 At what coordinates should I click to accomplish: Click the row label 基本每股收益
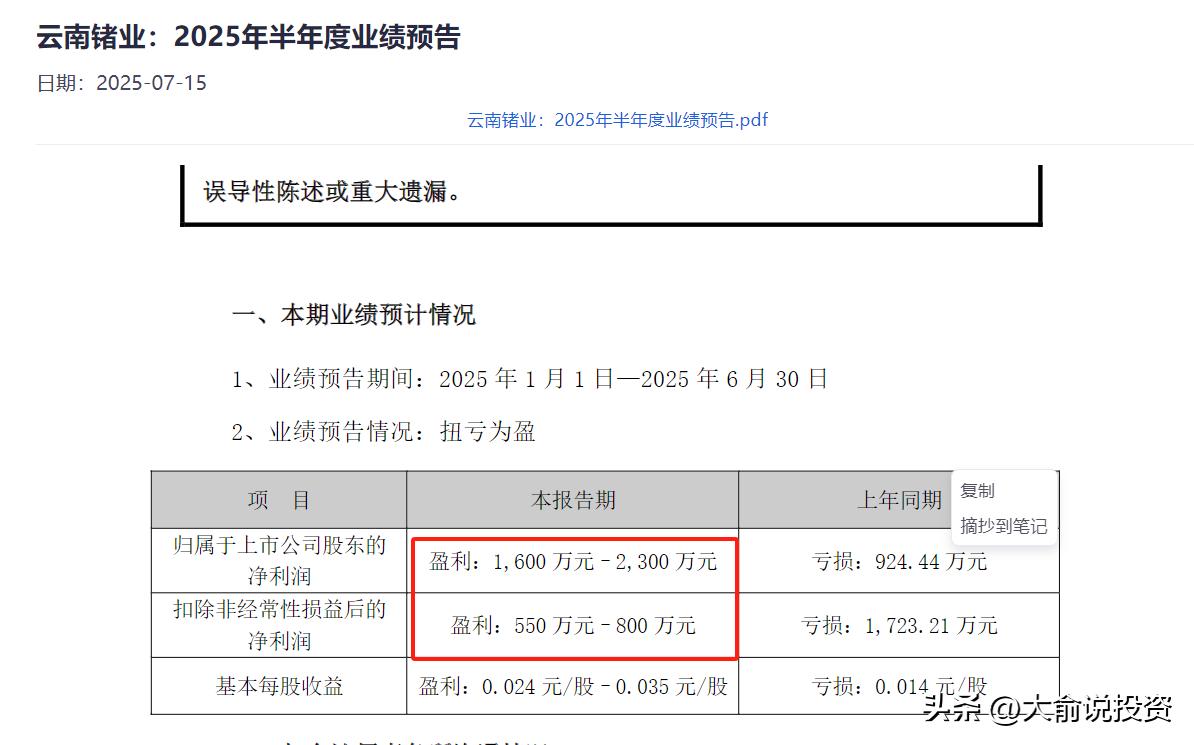pyautogui.click(x=277, y=686)
